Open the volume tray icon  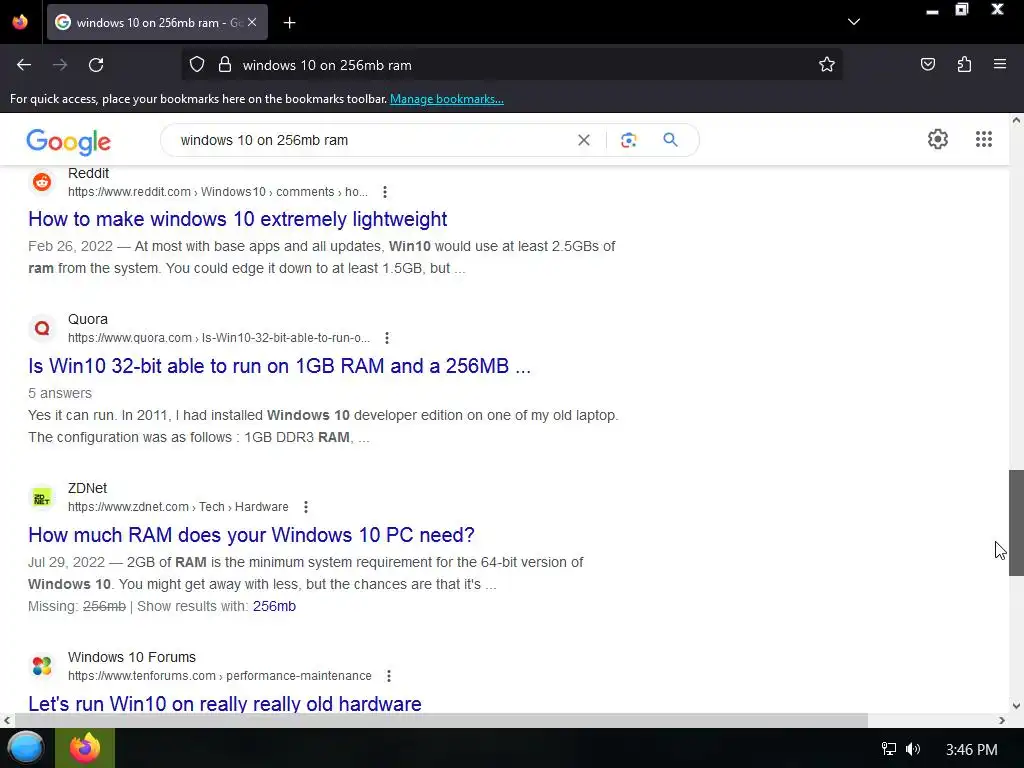click(913, 749)
